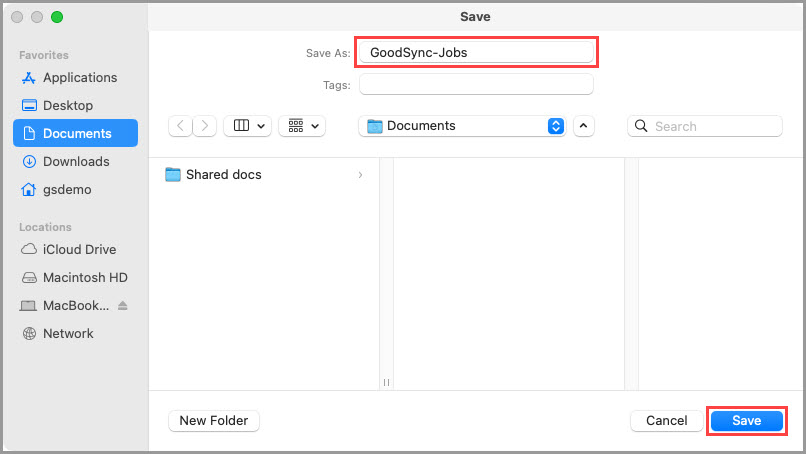
Task: Open the Documents location popup menu
Action: pyautogui.click(x=463, y=126)
